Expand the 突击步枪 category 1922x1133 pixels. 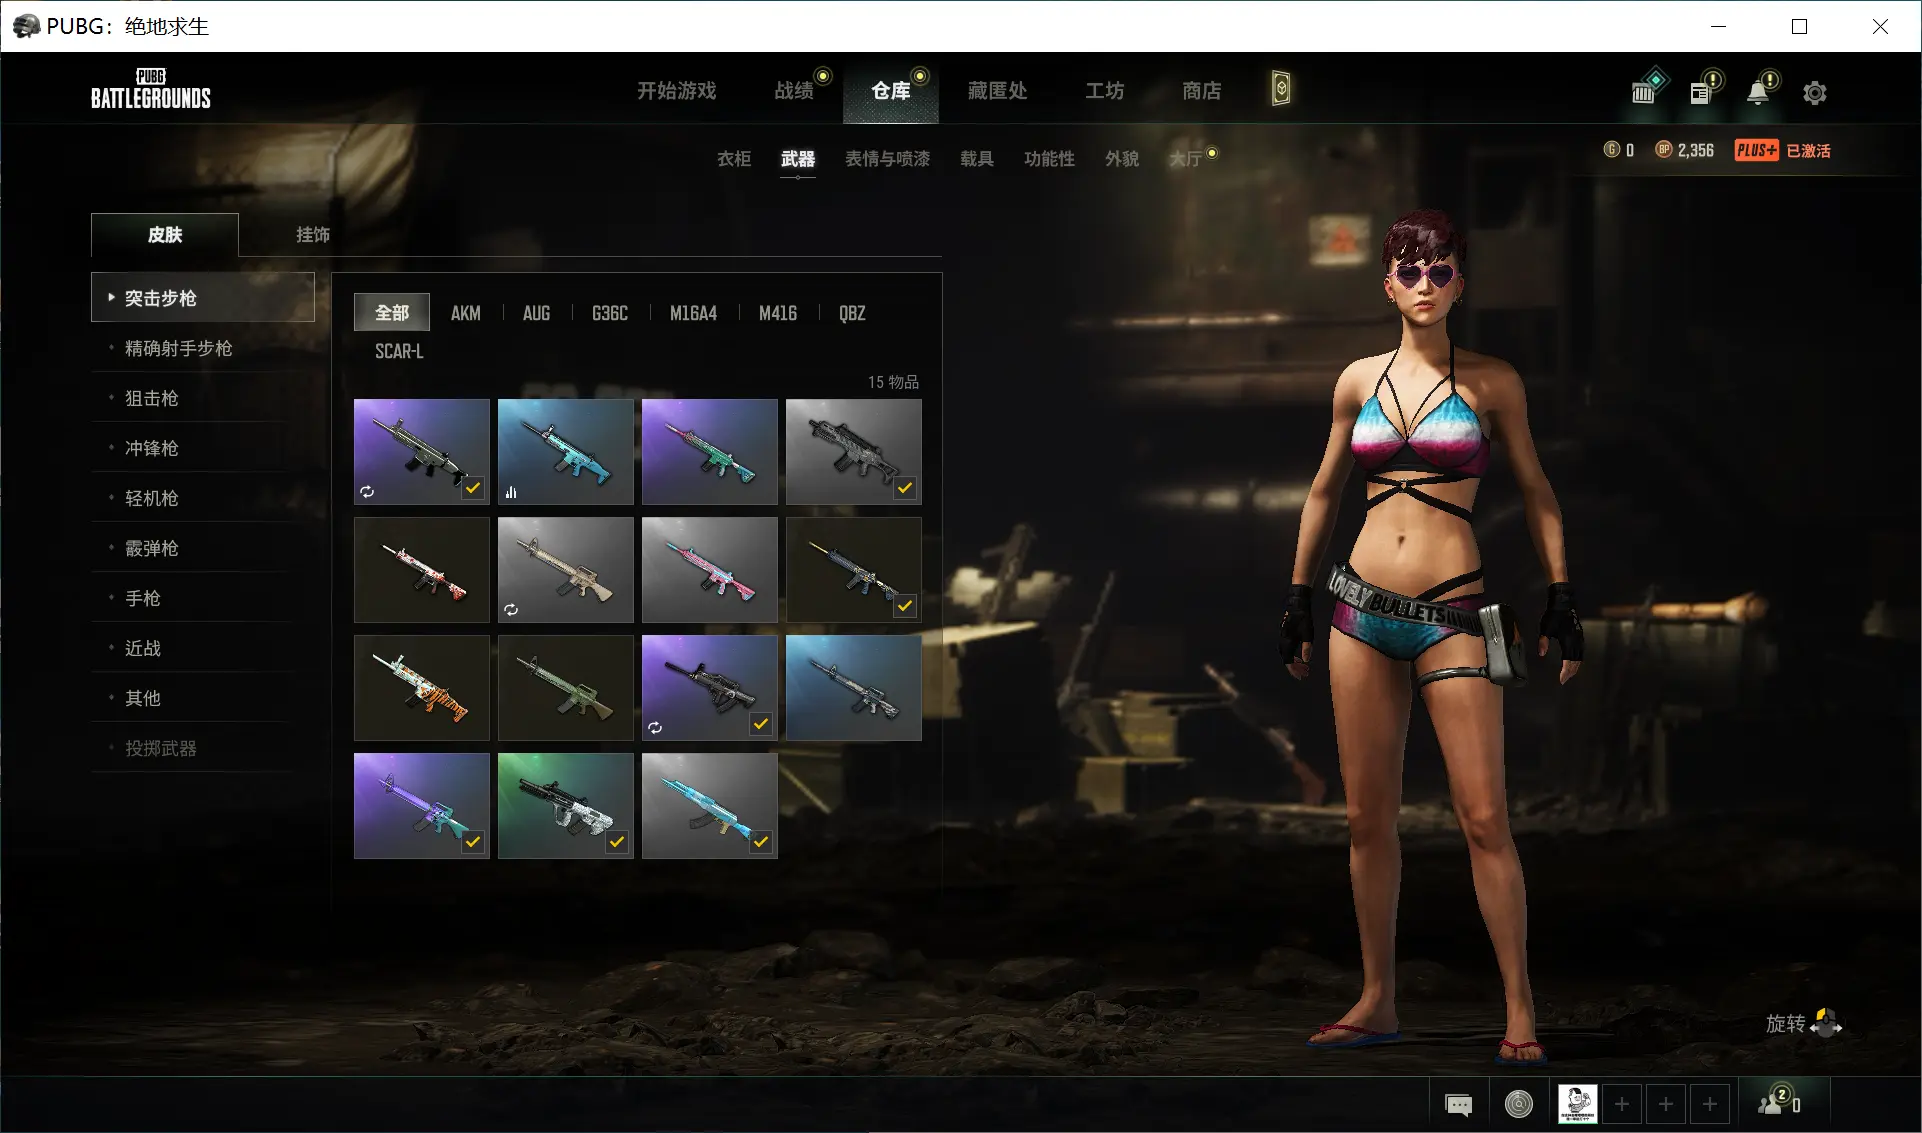point(203,298)
